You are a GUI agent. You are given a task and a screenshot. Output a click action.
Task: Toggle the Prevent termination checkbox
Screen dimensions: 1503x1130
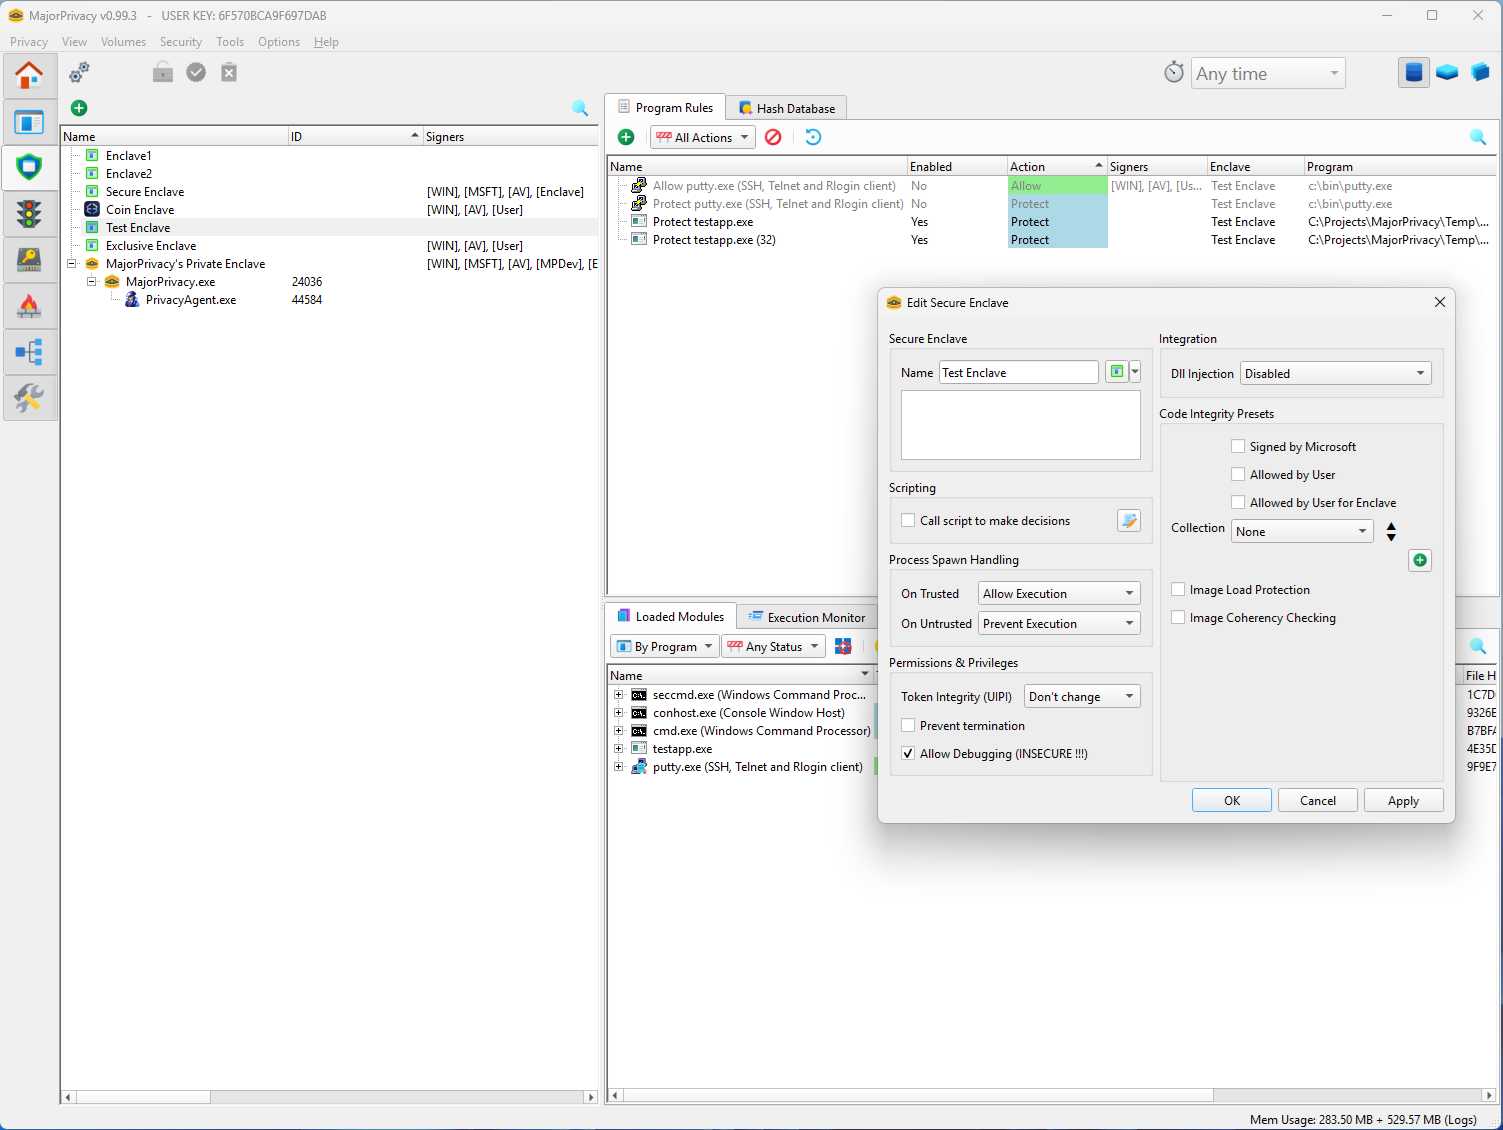(908, 726)
